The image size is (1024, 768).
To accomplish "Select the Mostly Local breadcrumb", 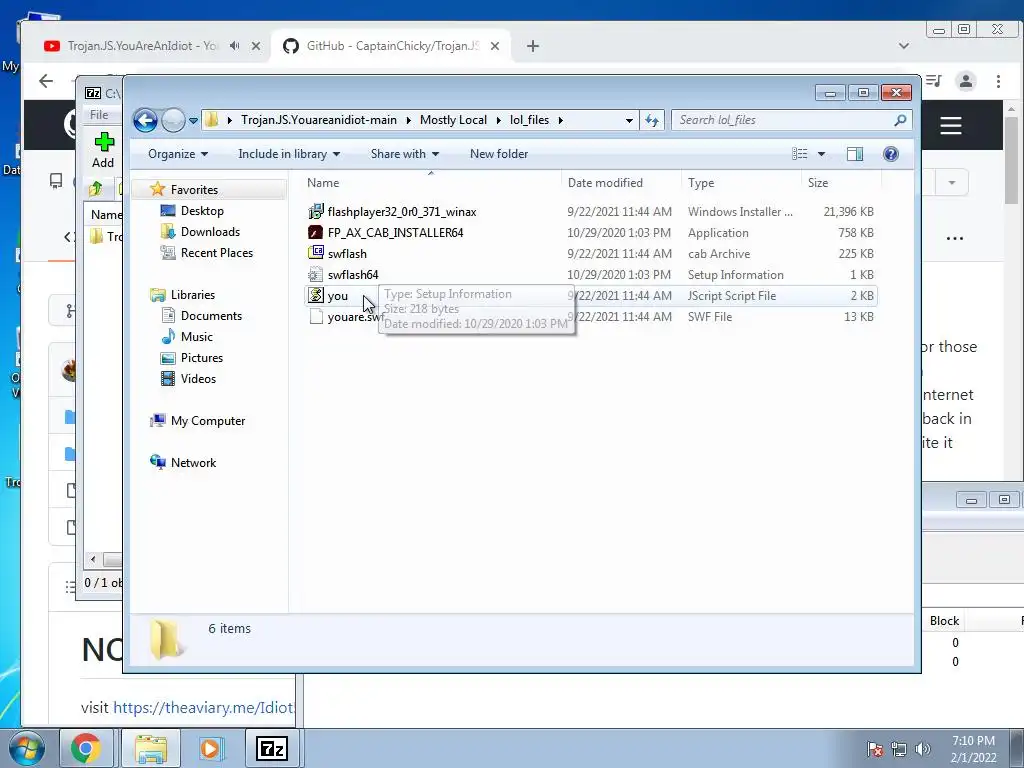I will 453,120.
